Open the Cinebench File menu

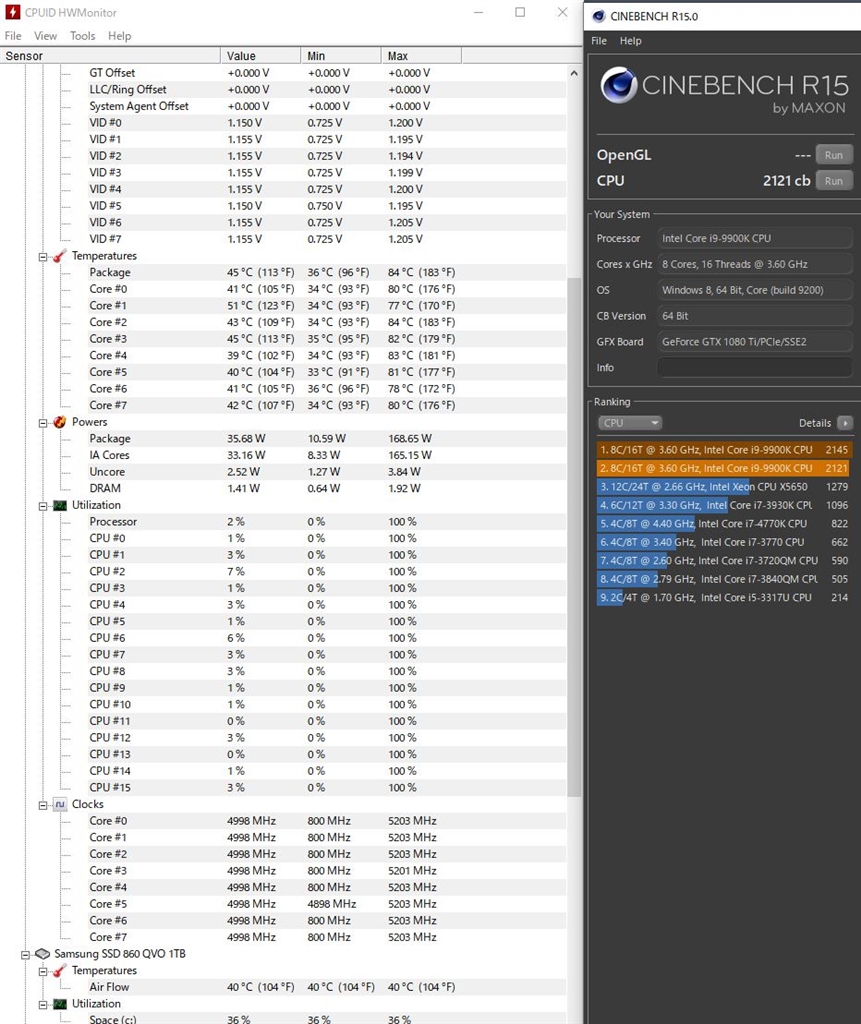(x=599, y=40)
